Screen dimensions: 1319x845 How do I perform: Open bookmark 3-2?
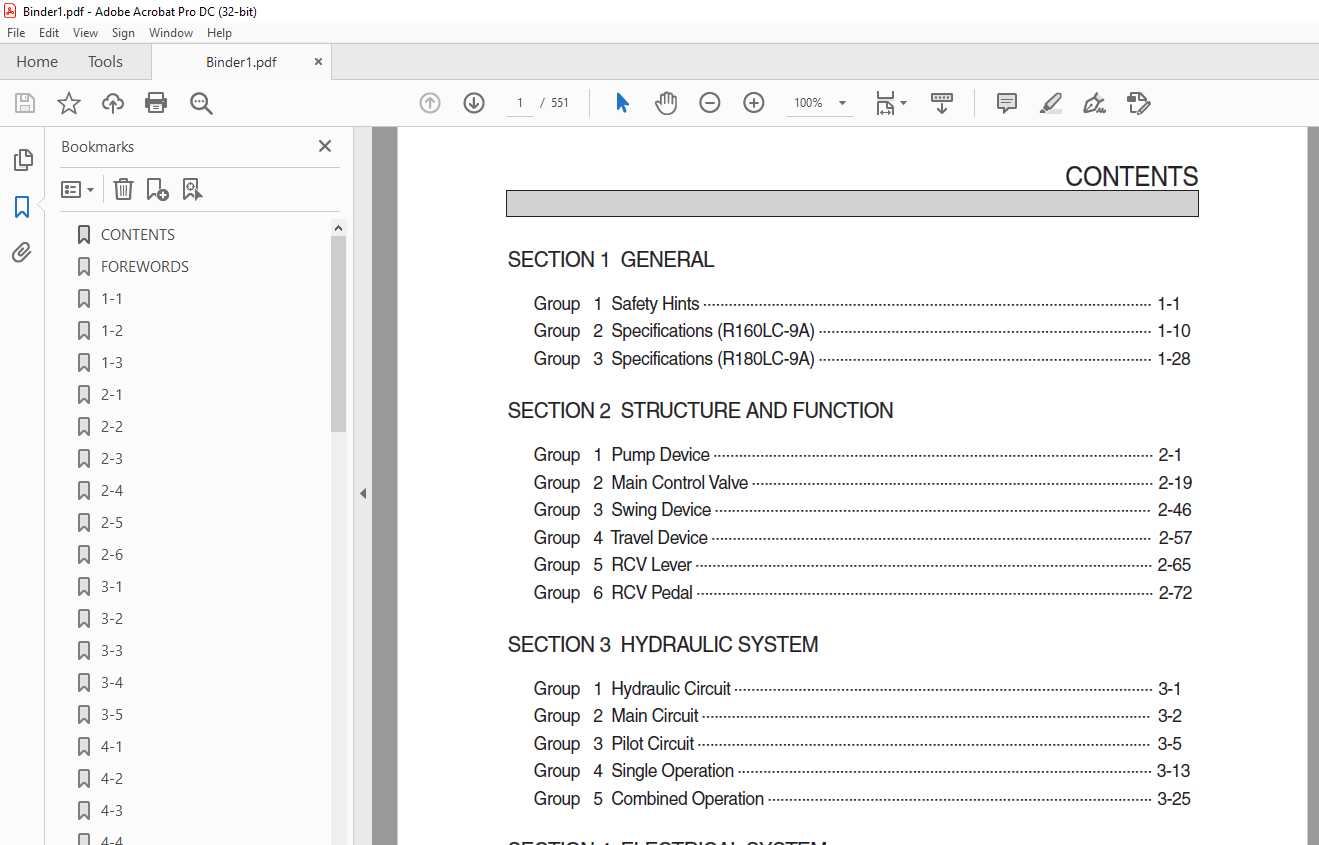point(112,619)
